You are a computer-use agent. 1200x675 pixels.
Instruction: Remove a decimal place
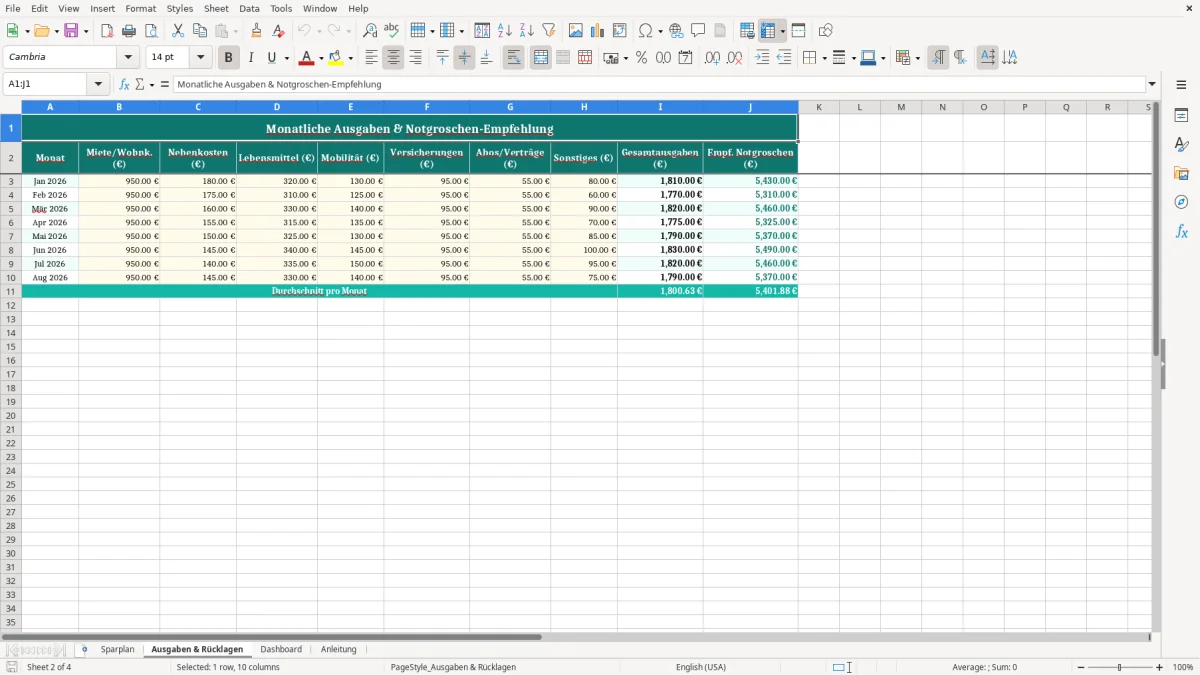(734, 58)
